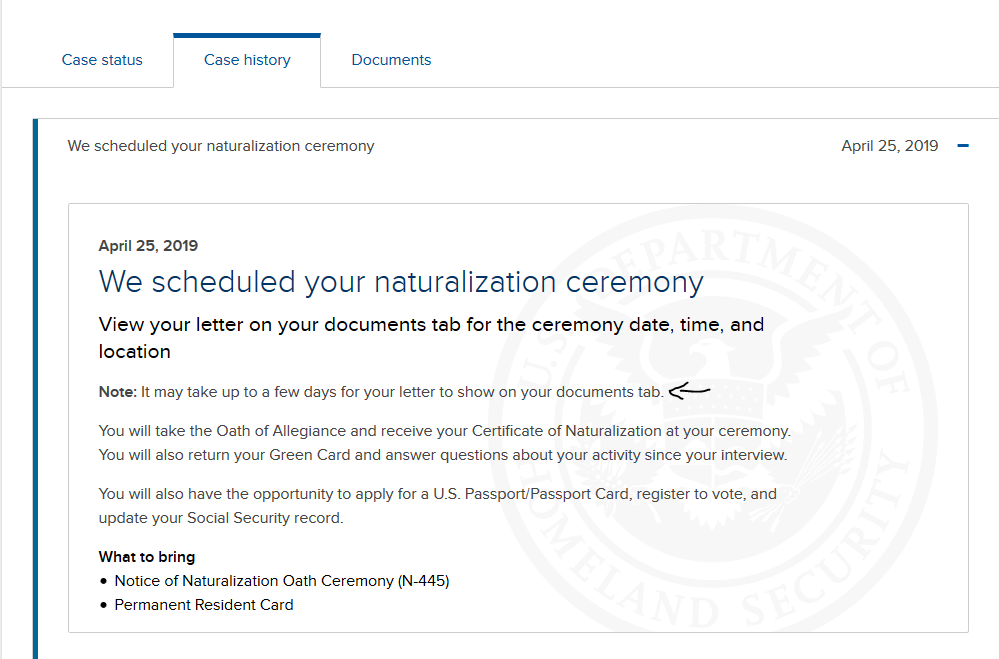Click the bullet before Permanent Resident Card
Image resolution: width=999 pixels, height=659 pixels.
tap(104, 605)
